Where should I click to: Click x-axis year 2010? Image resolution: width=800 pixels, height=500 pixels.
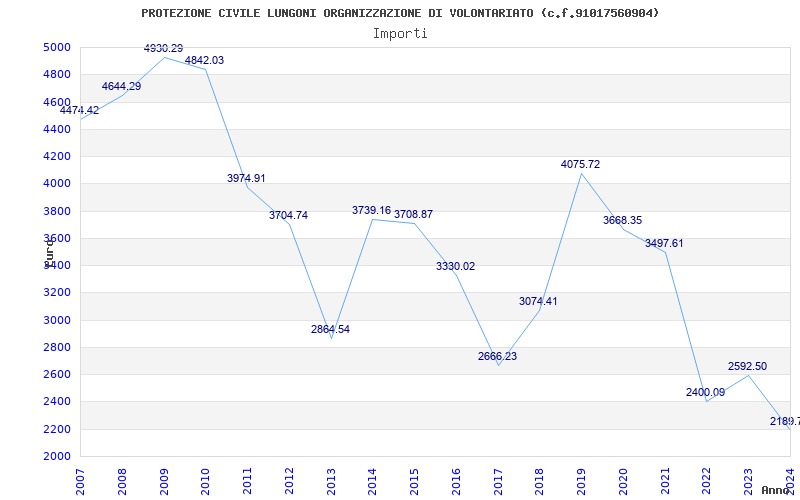pos(206,482)
